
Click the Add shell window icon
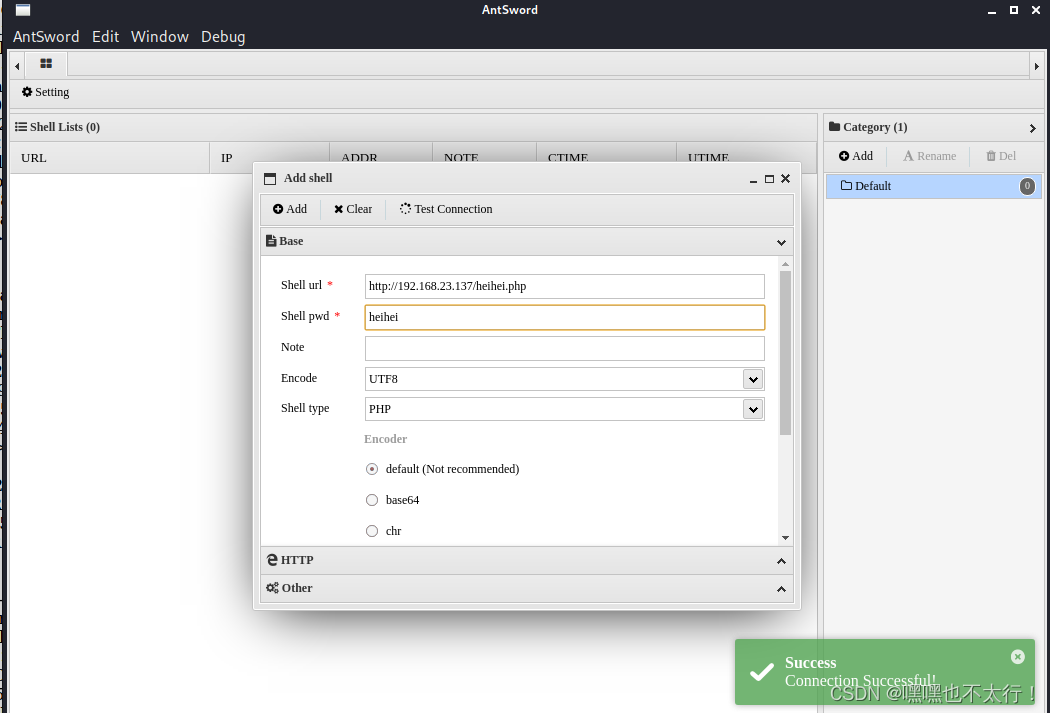point(270,179)
